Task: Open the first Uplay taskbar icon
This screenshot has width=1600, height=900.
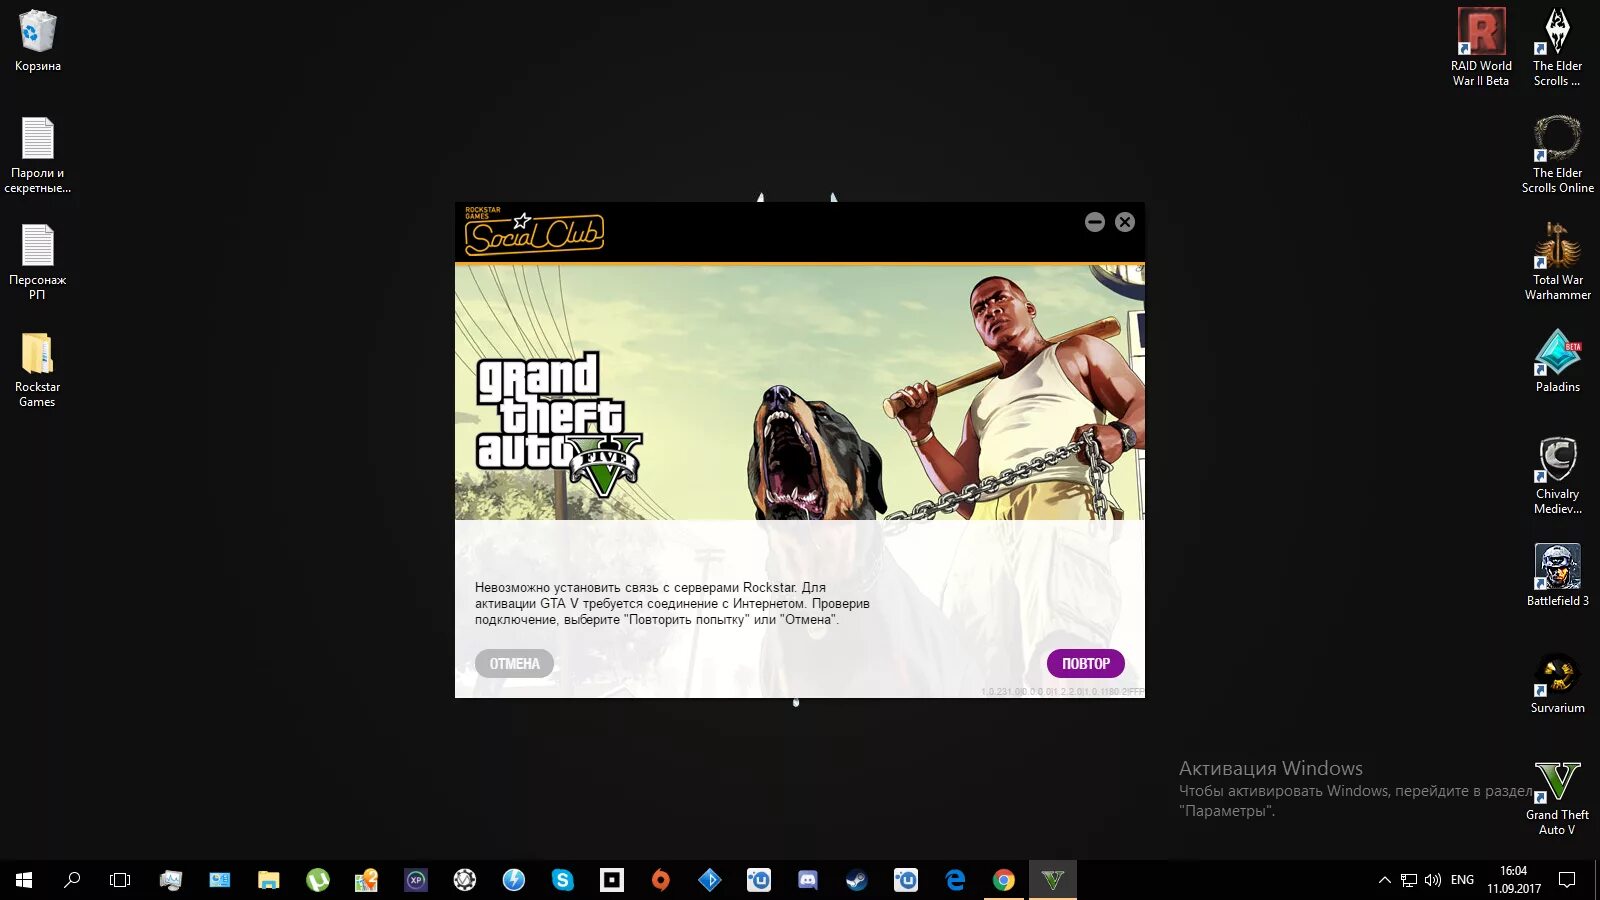Action: tap(758, 880)
